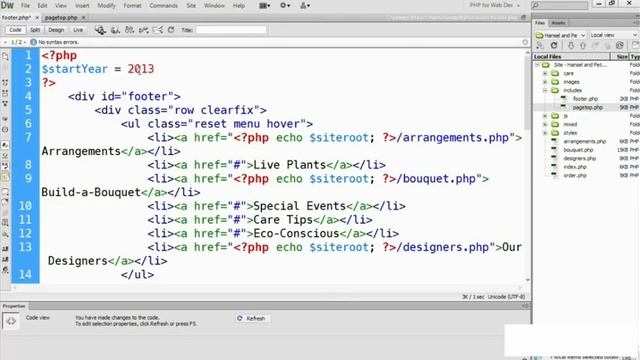Click the Move or Convert CSS icon
The width and height of the screenshot is (640, 360).
(5, 234)
